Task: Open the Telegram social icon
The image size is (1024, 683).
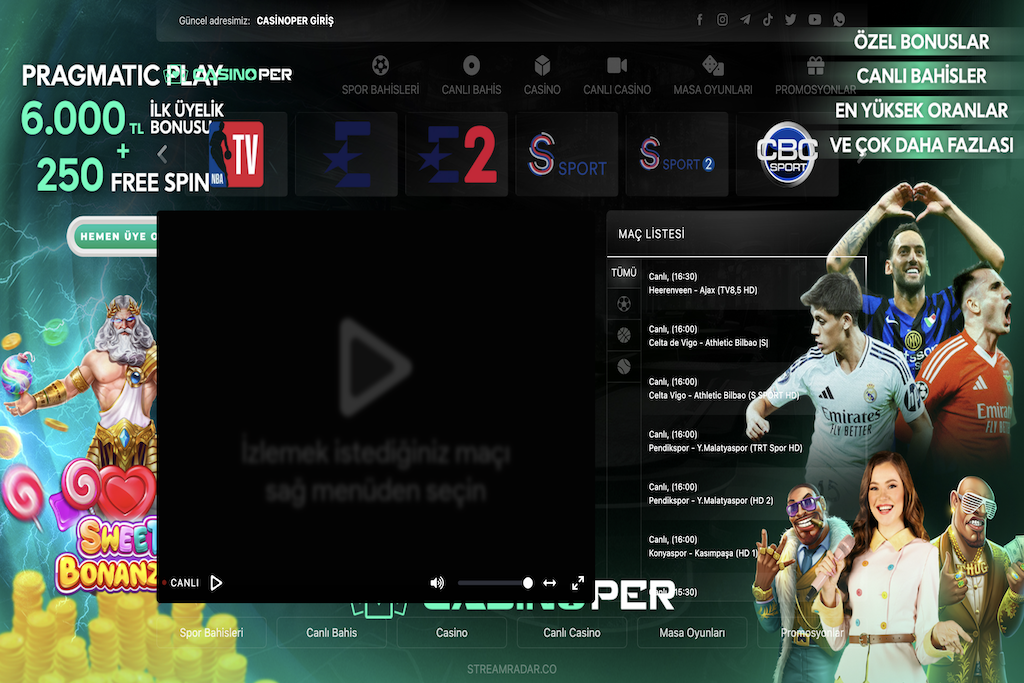Action: coord(745,20)
